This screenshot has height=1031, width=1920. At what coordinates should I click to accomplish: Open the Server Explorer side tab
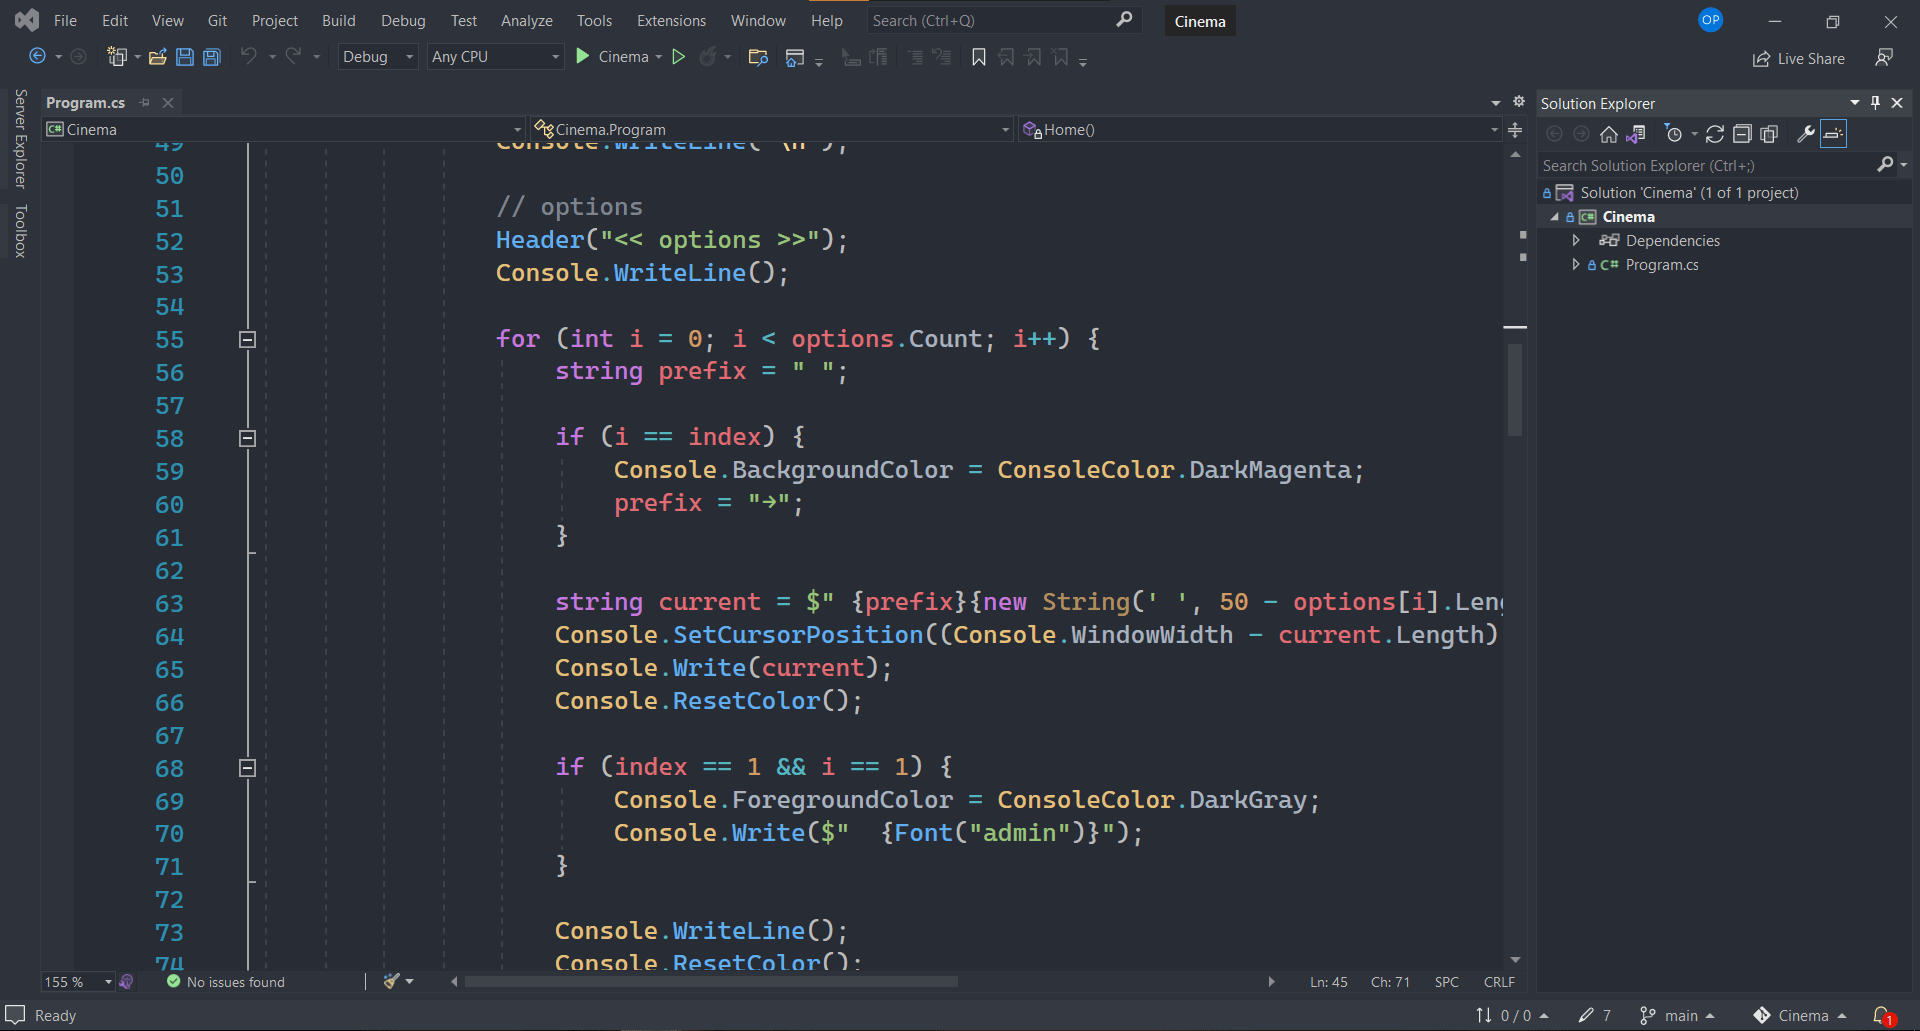[x=20, y=139]
